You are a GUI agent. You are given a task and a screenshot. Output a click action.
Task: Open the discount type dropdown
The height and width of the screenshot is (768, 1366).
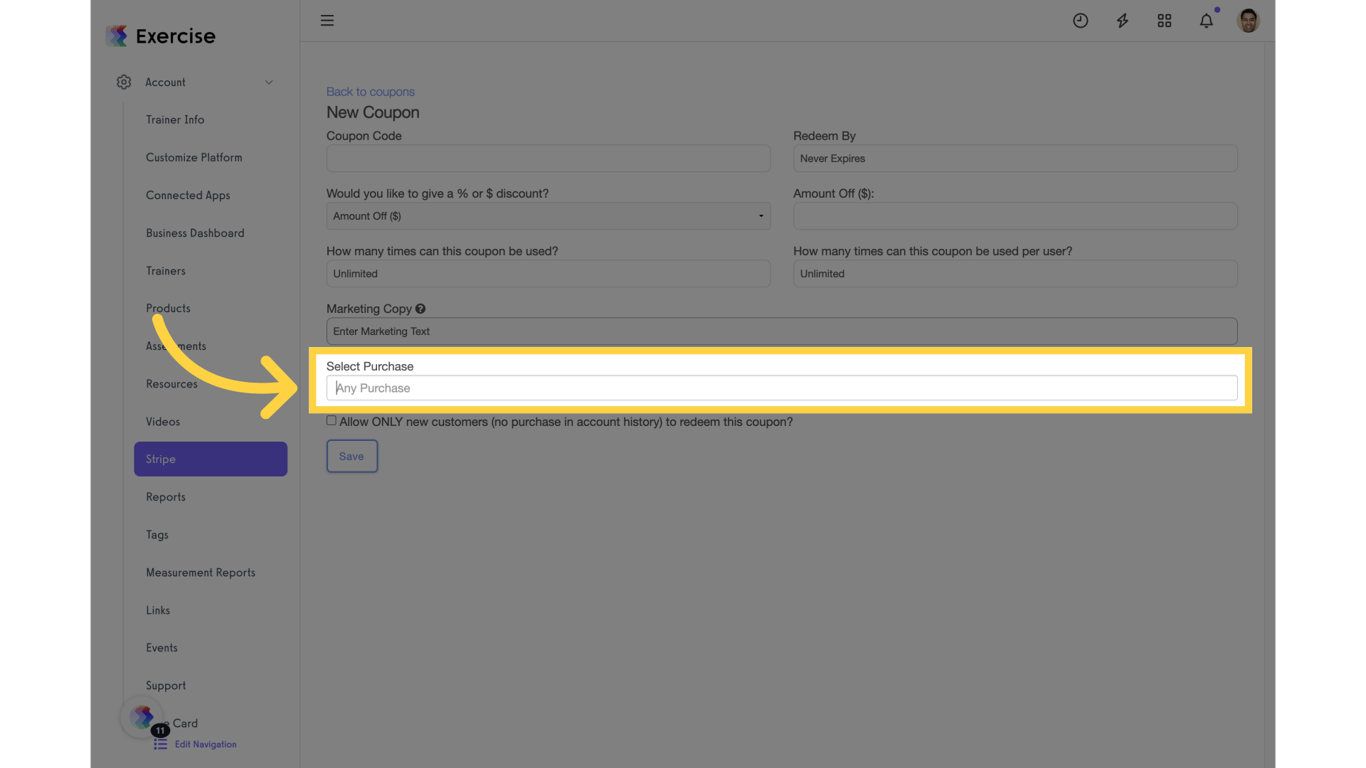click(548, 216)
